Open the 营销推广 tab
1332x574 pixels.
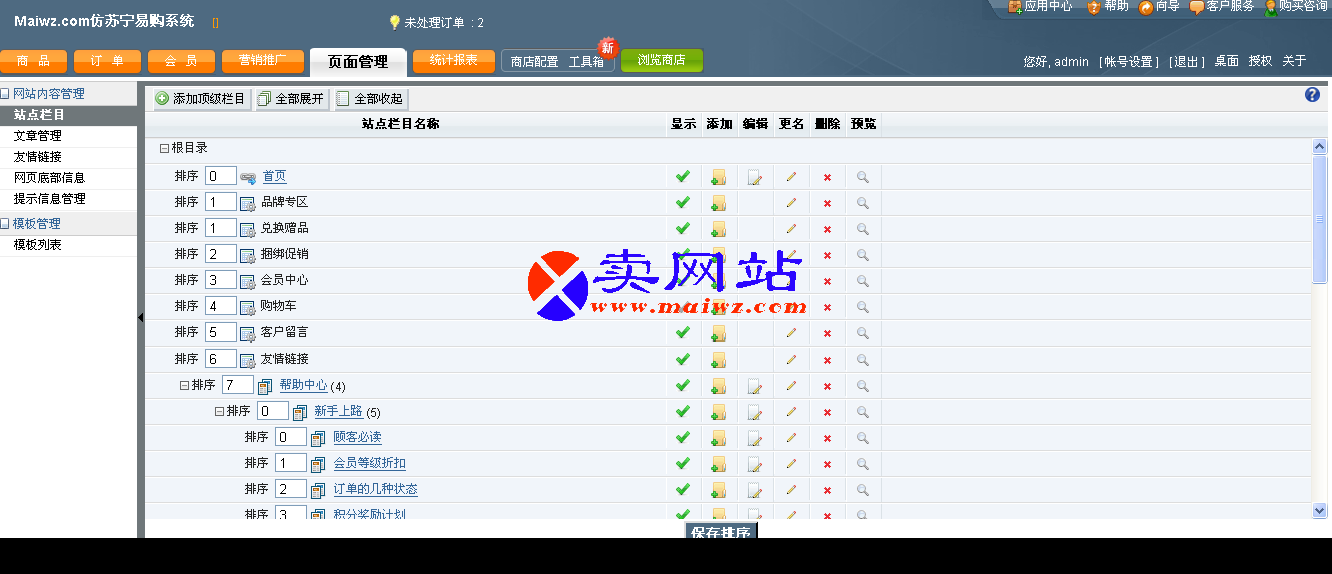pos(263,61)
